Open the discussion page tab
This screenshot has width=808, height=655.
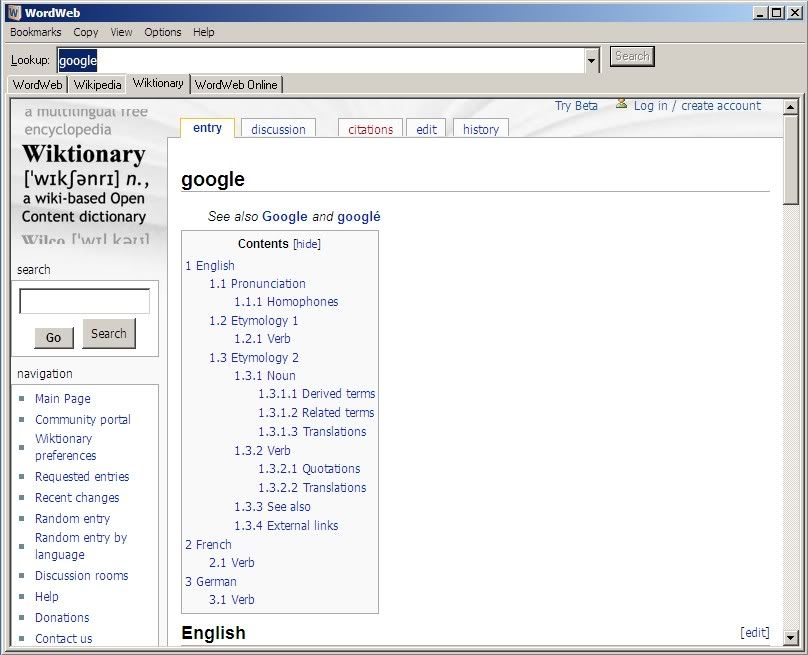pos(278,129)
